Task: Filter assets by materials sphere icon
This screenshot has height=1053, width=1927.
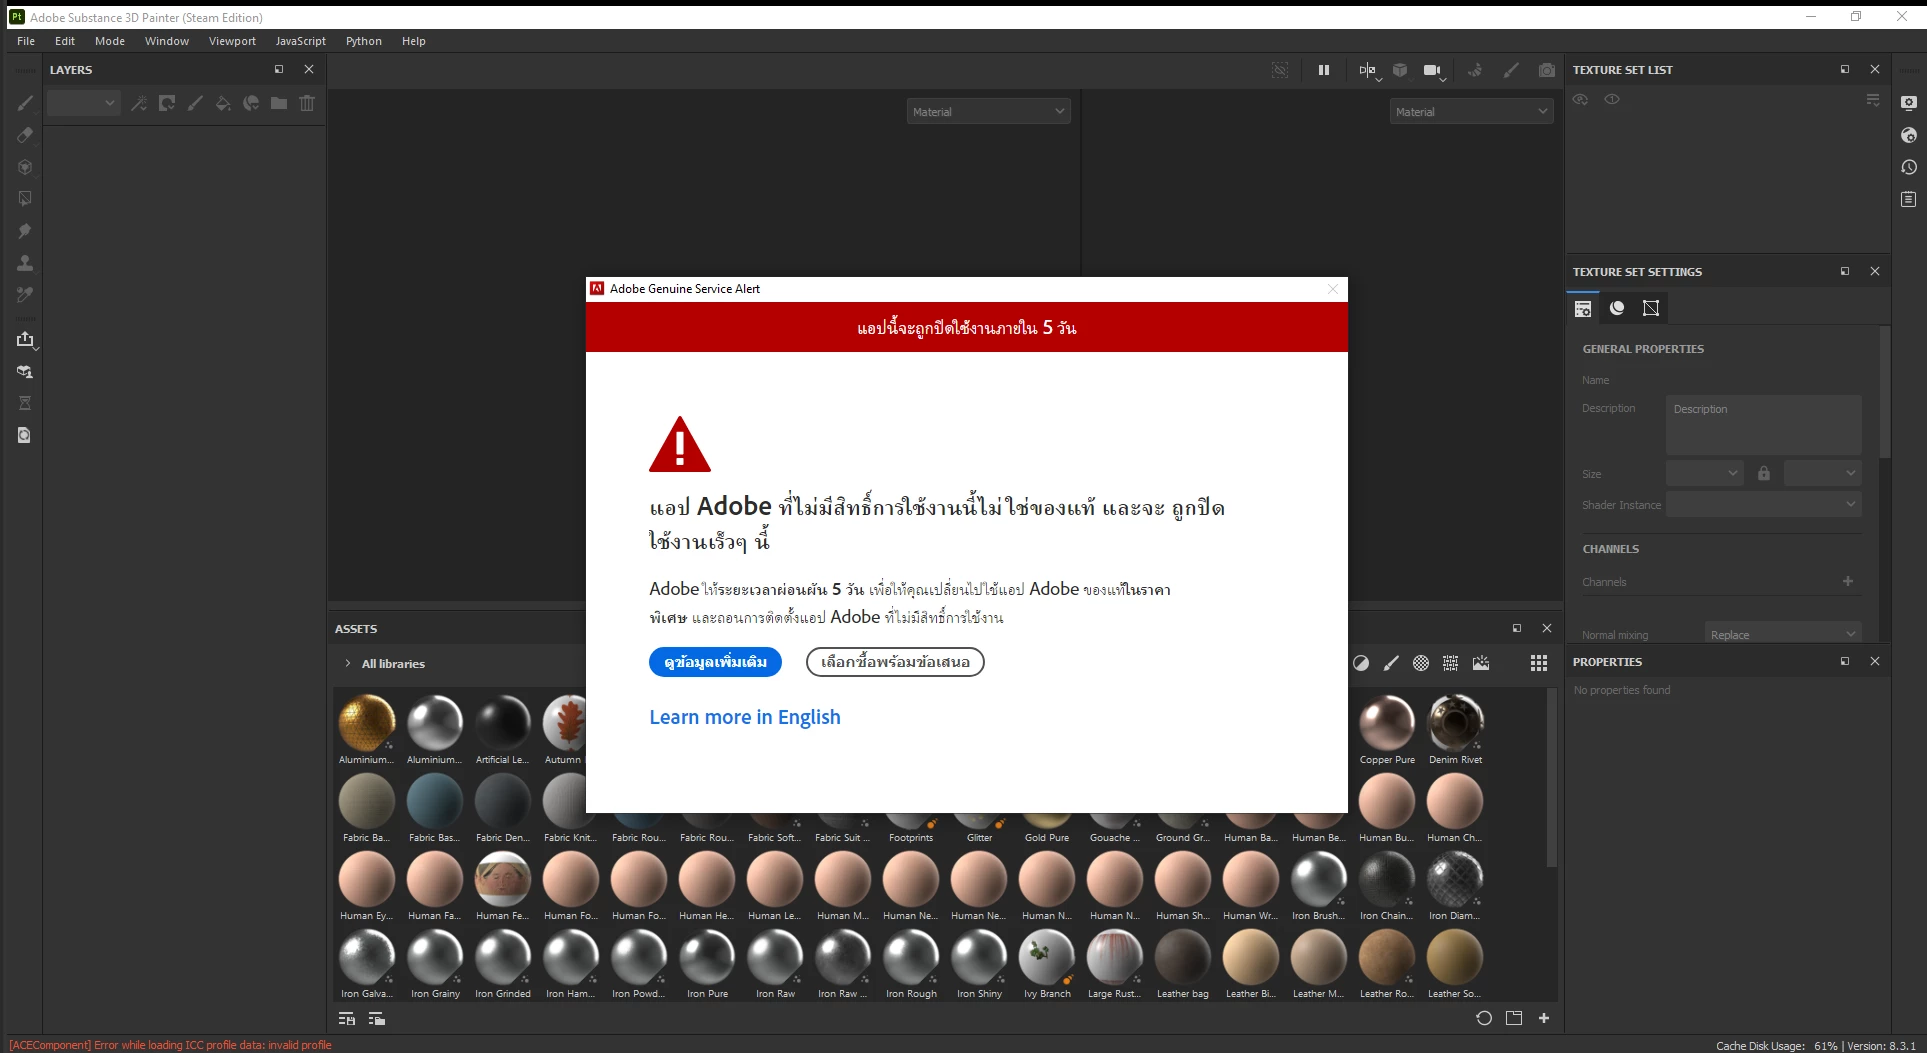Action: [x=1361, y=663]
